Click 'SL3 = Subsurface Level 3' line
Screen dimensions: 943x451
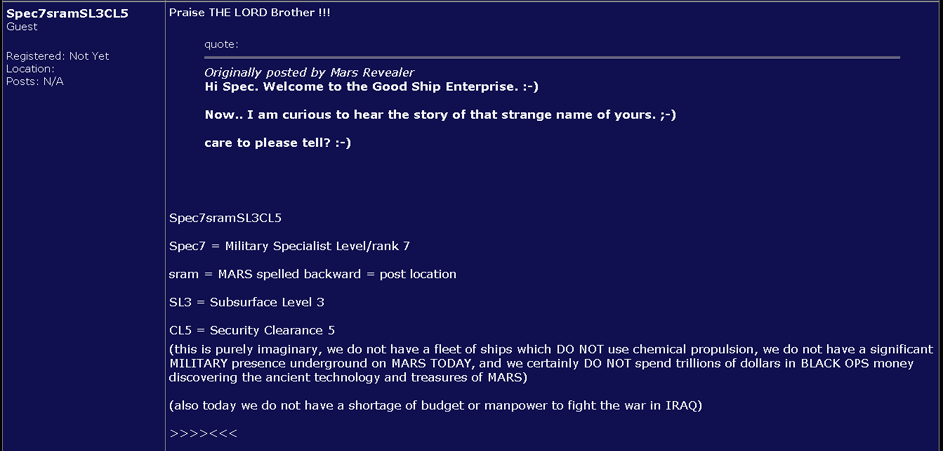[x=247, y=302]
